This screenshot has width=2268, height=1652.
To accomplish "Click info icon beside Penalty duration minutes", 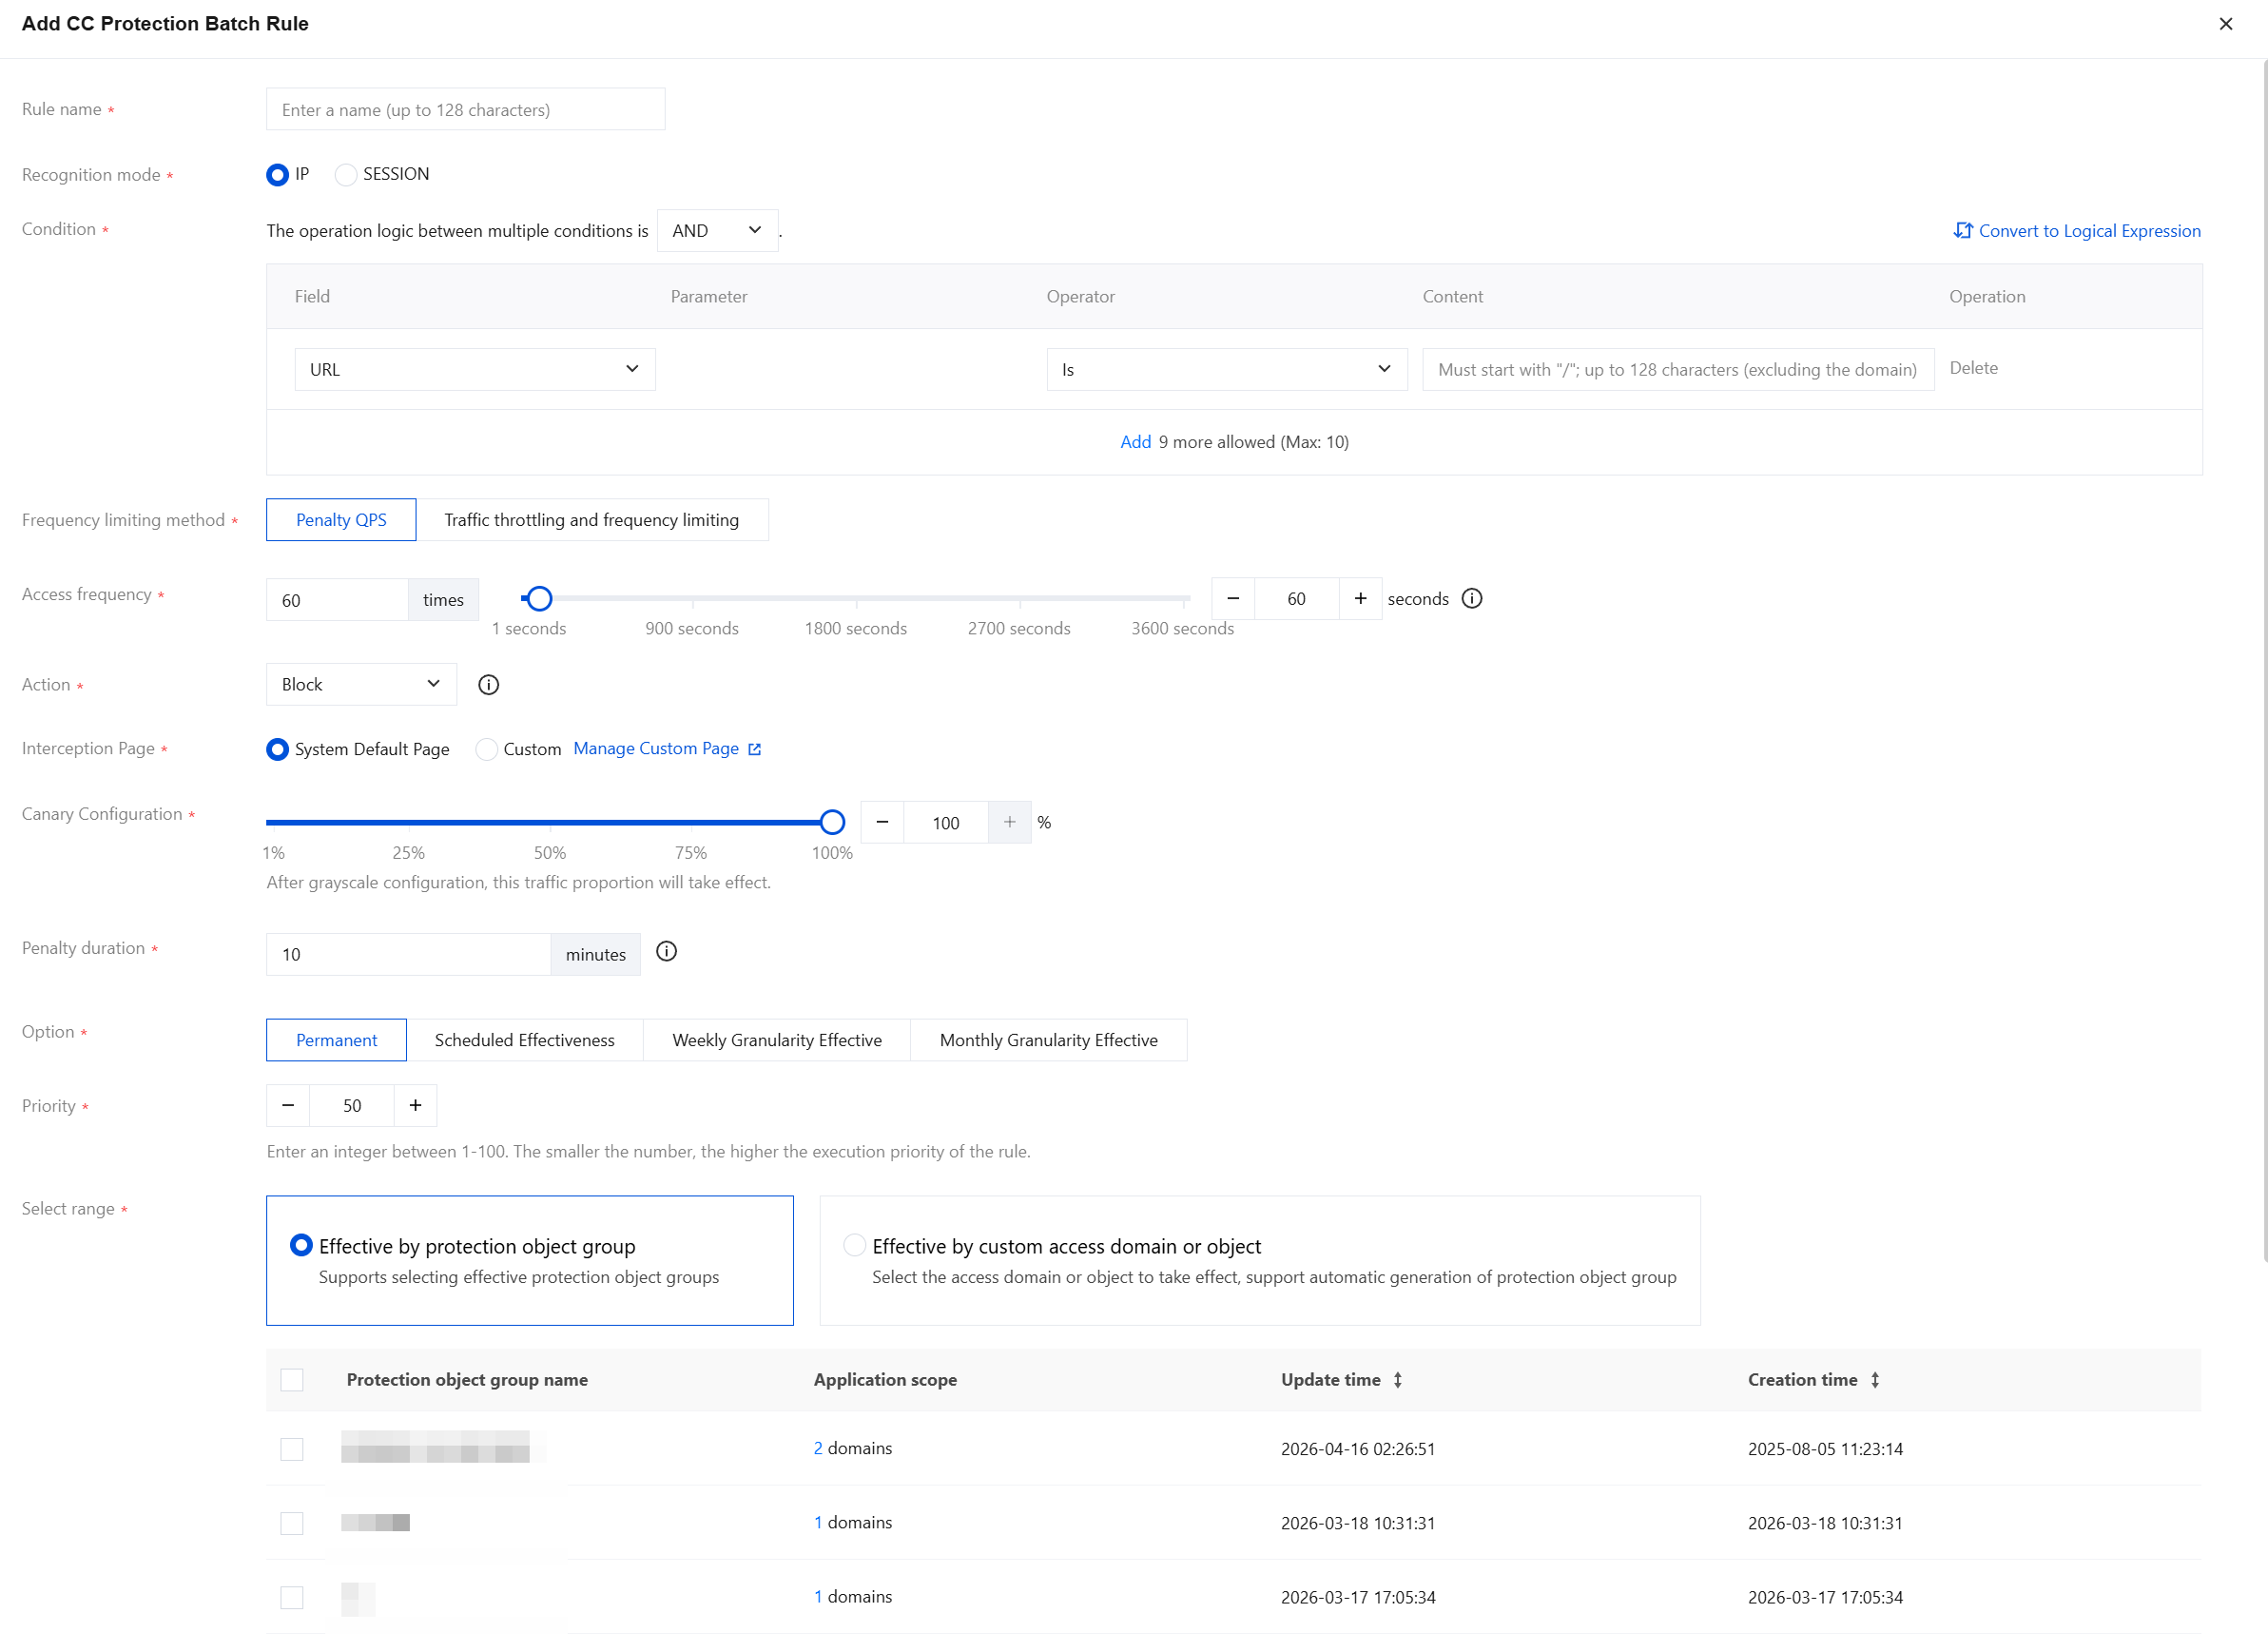I will click(666, 952).
